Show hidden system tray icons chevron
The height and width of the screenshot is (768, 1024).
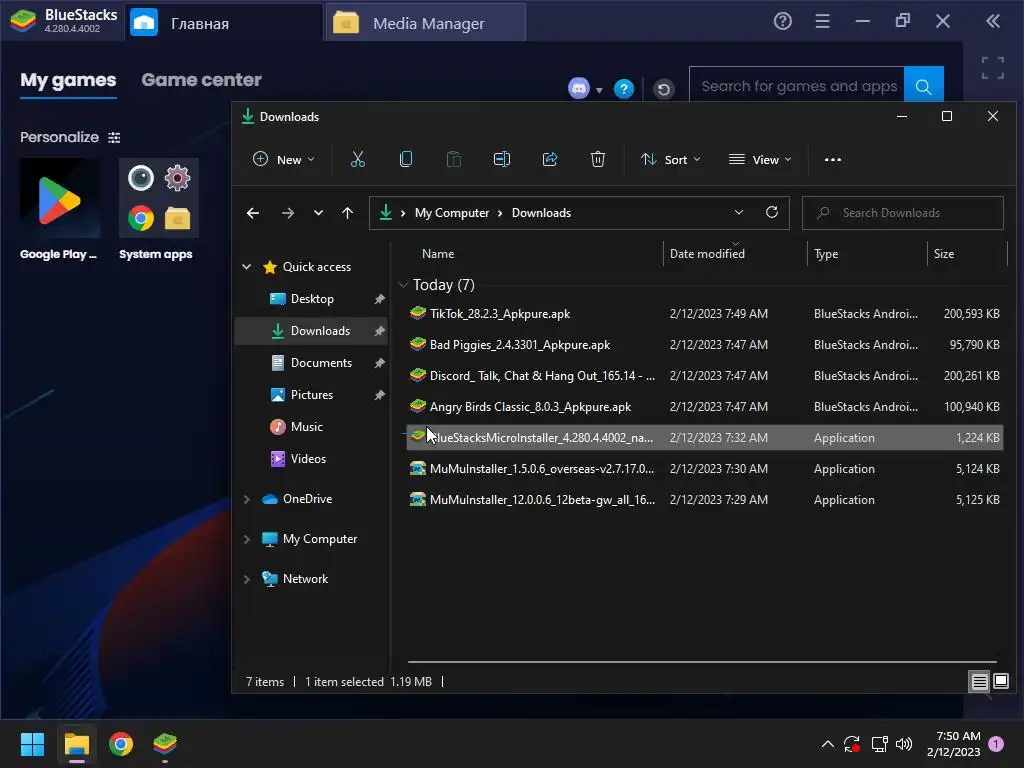pyautogui.click(x=827, y=744)
